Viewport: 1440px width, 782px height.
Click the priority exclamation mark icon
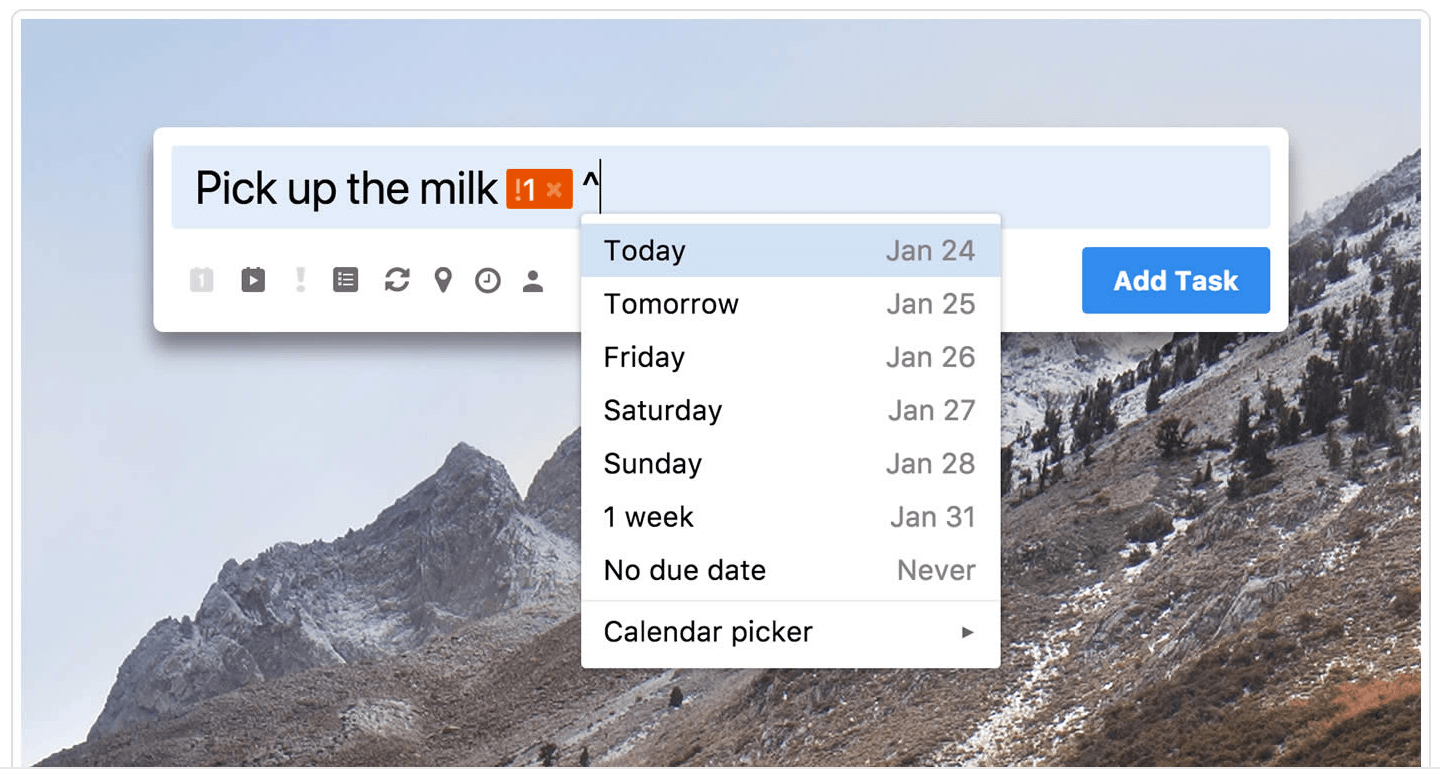(x=300, y=281)
